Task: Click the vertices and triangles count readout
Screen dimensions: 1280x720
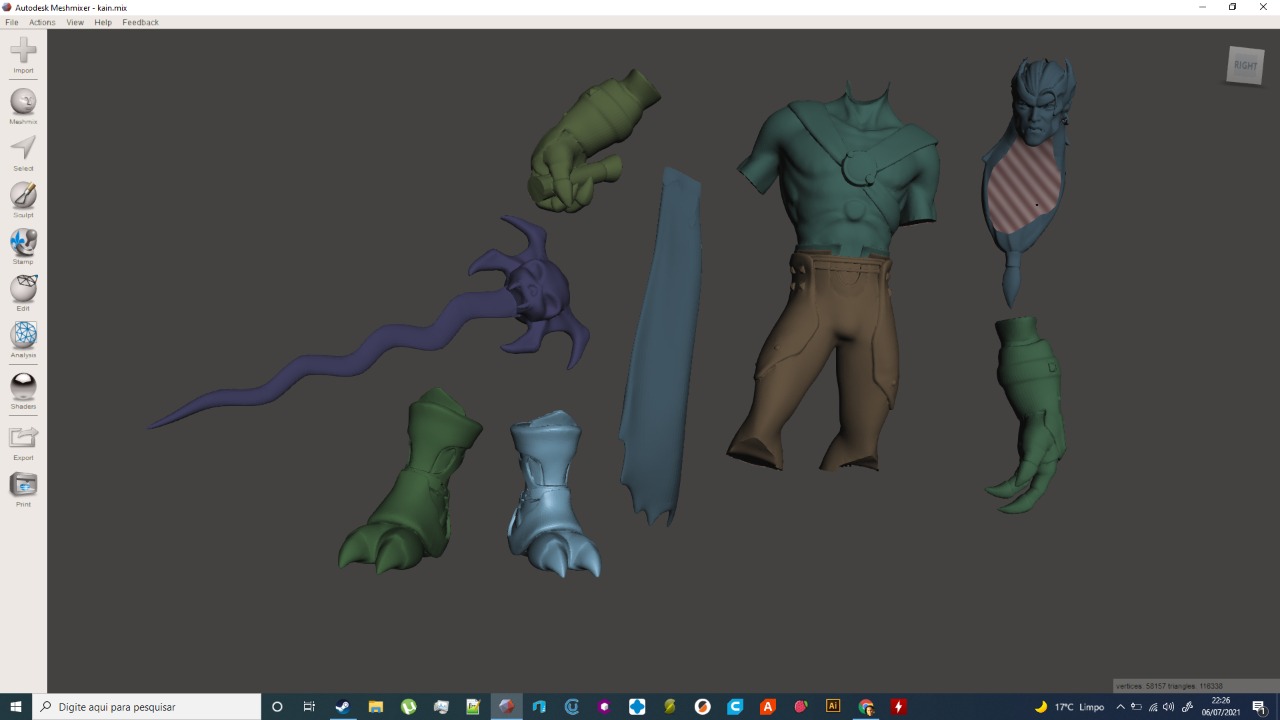Action: 1169,686
